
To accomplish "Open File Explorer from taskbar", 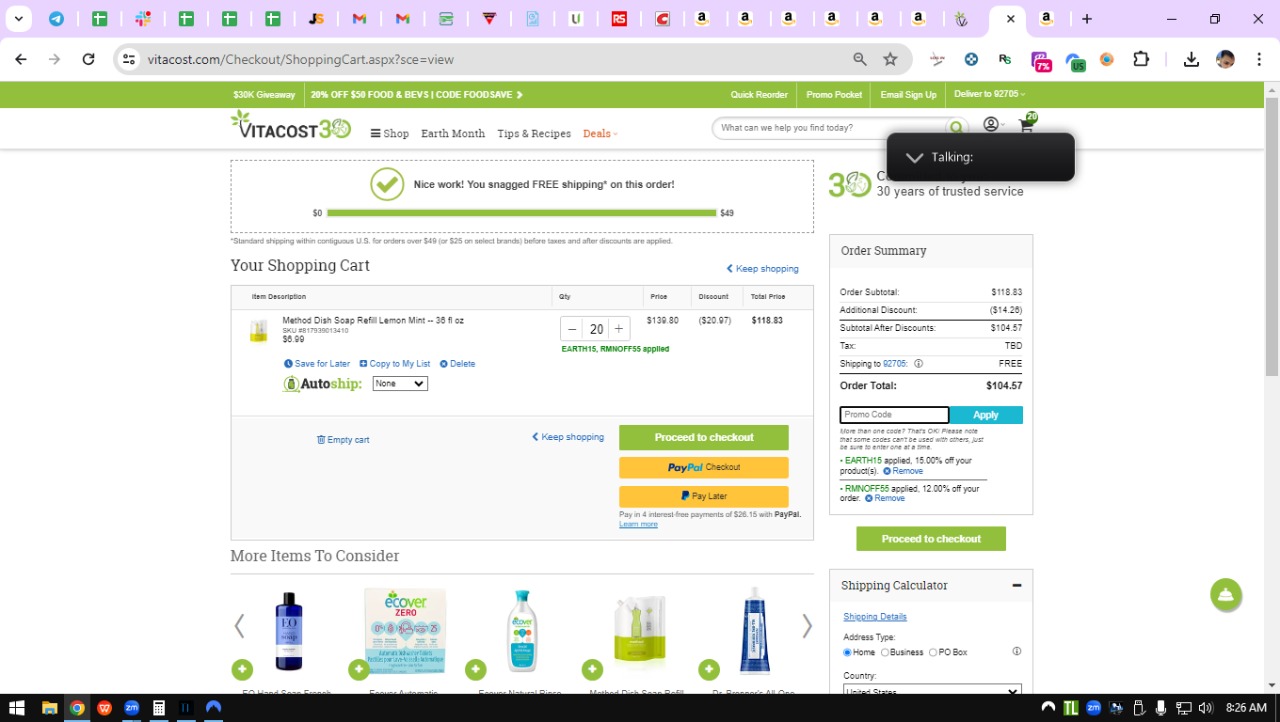I will coord(49,708).
